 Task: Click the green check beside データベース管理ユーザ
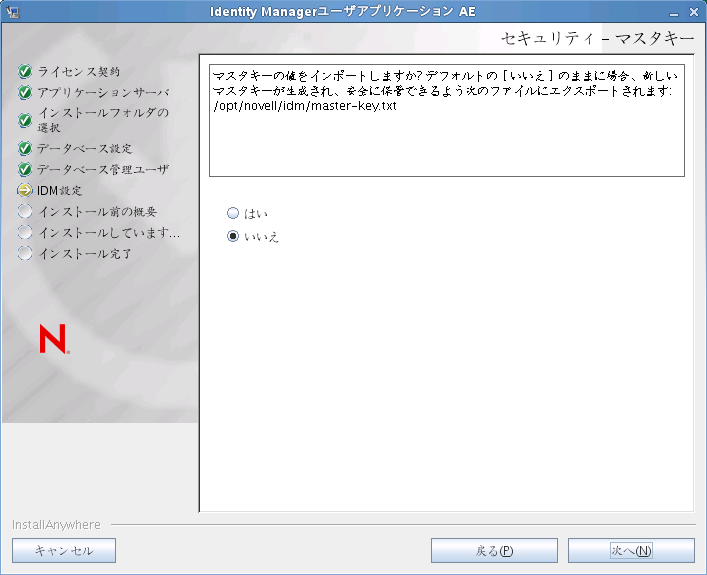coord(25,169)
